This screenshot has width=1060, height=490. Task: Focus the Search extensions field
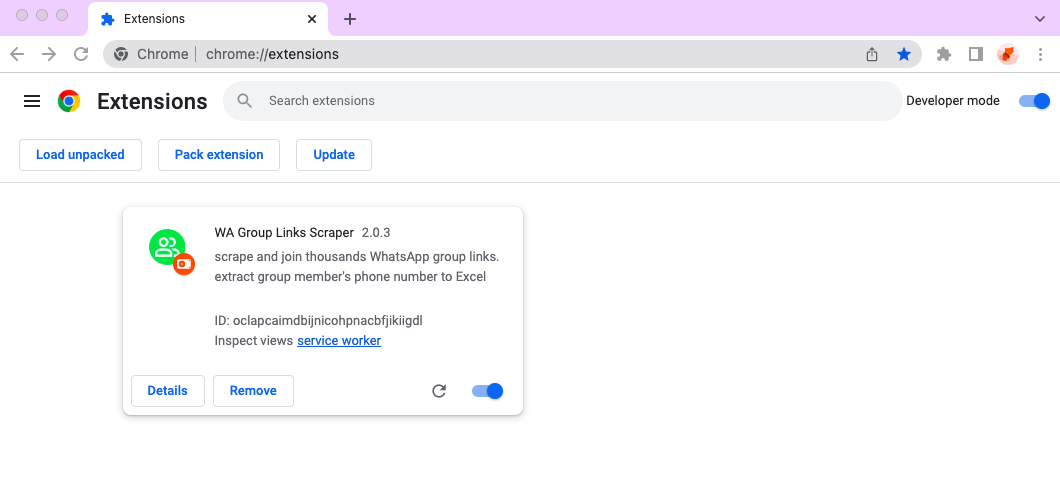562,101
